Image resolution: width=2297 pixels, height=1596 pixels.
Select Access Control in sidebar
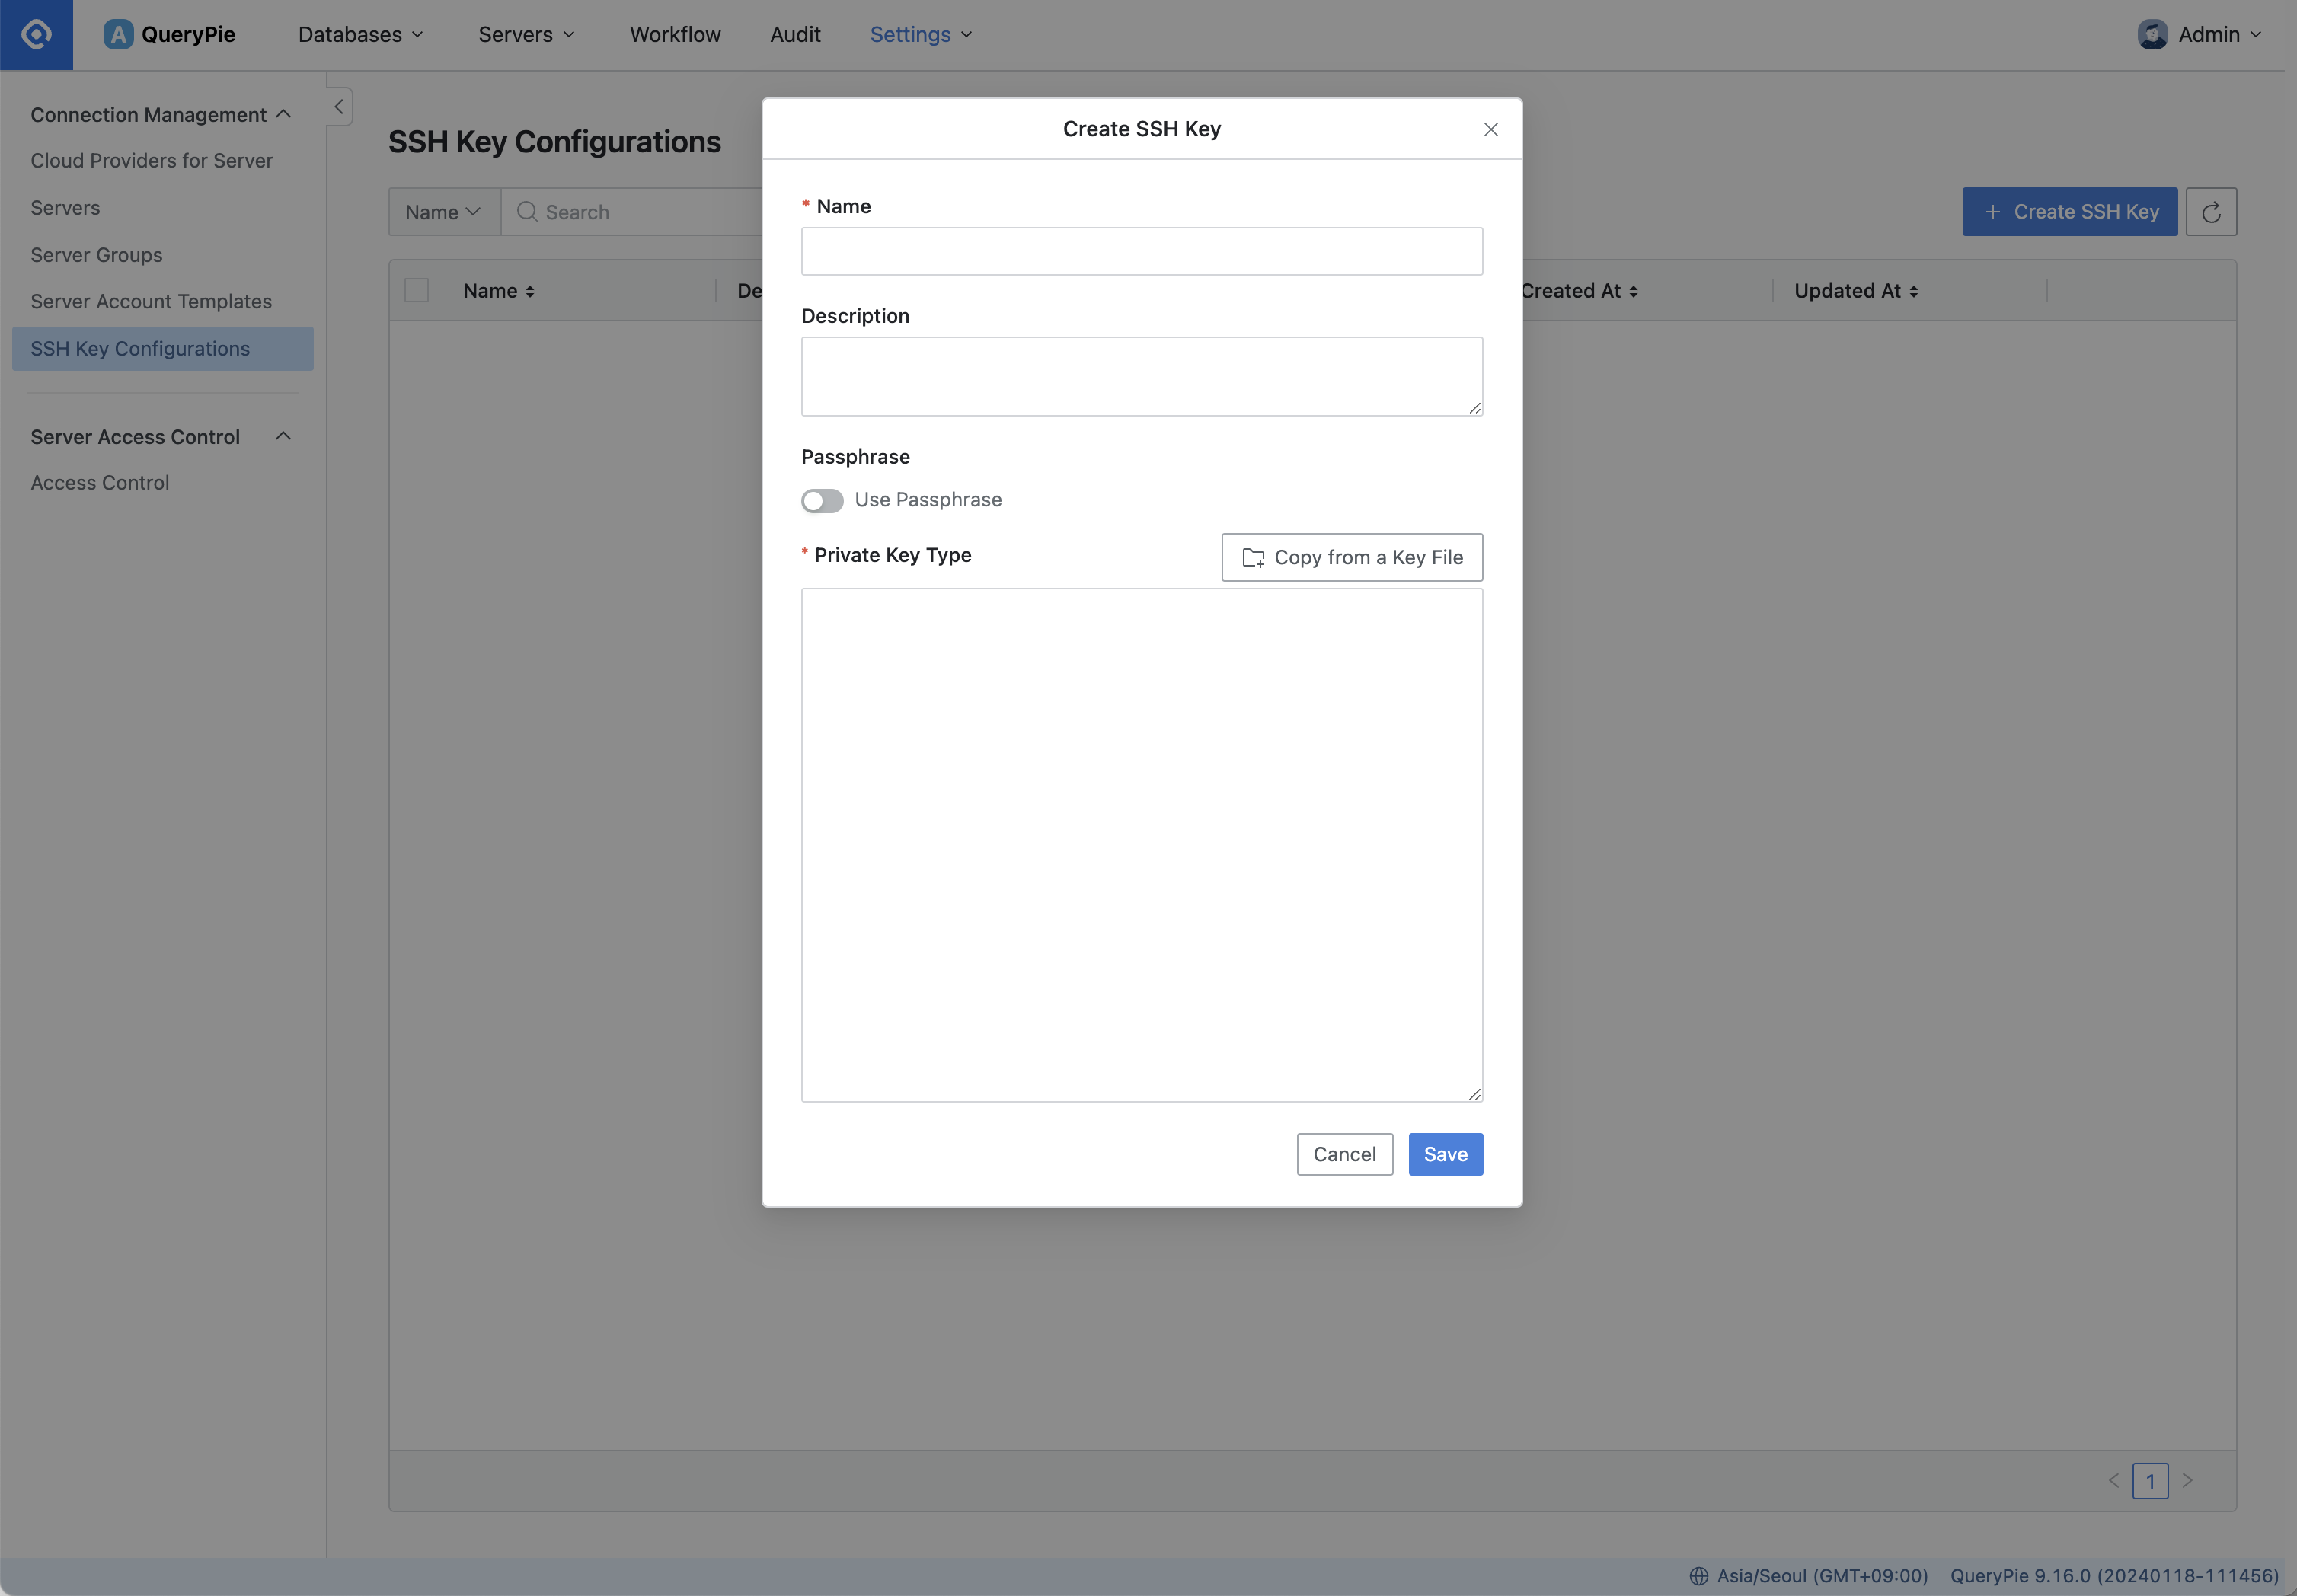pos(100,483)
